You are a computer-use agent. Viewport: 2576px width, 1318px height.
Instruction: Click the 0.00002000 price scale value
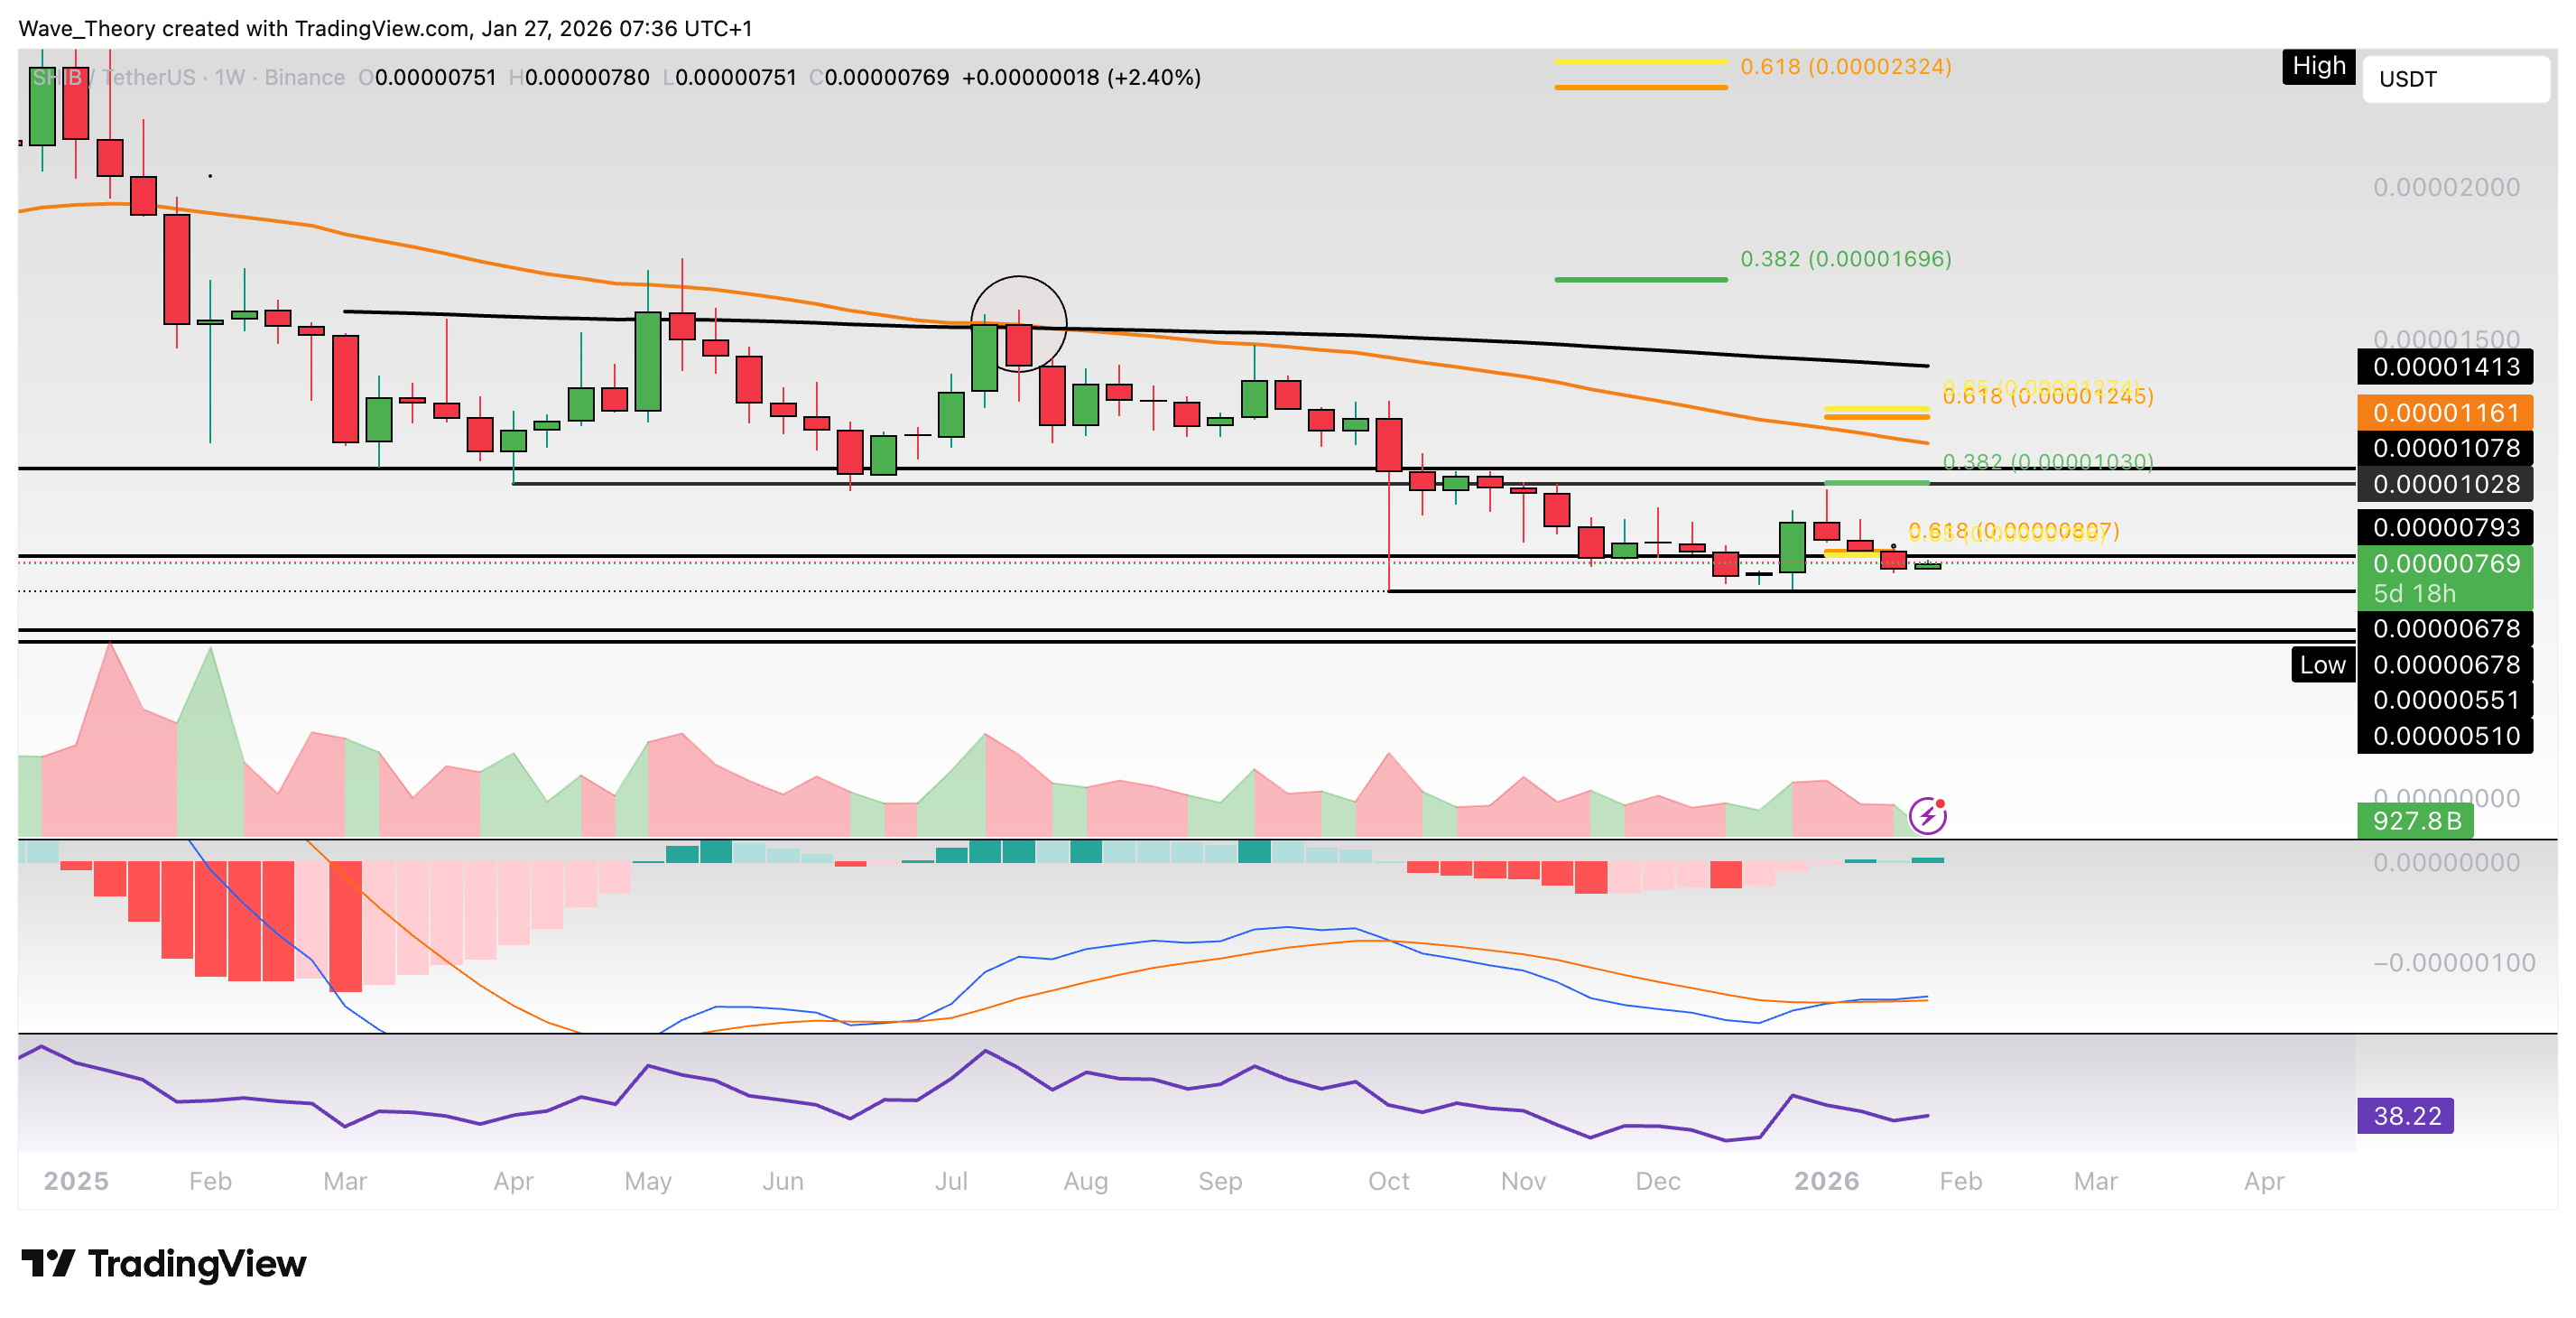[x=2445, y=187]
